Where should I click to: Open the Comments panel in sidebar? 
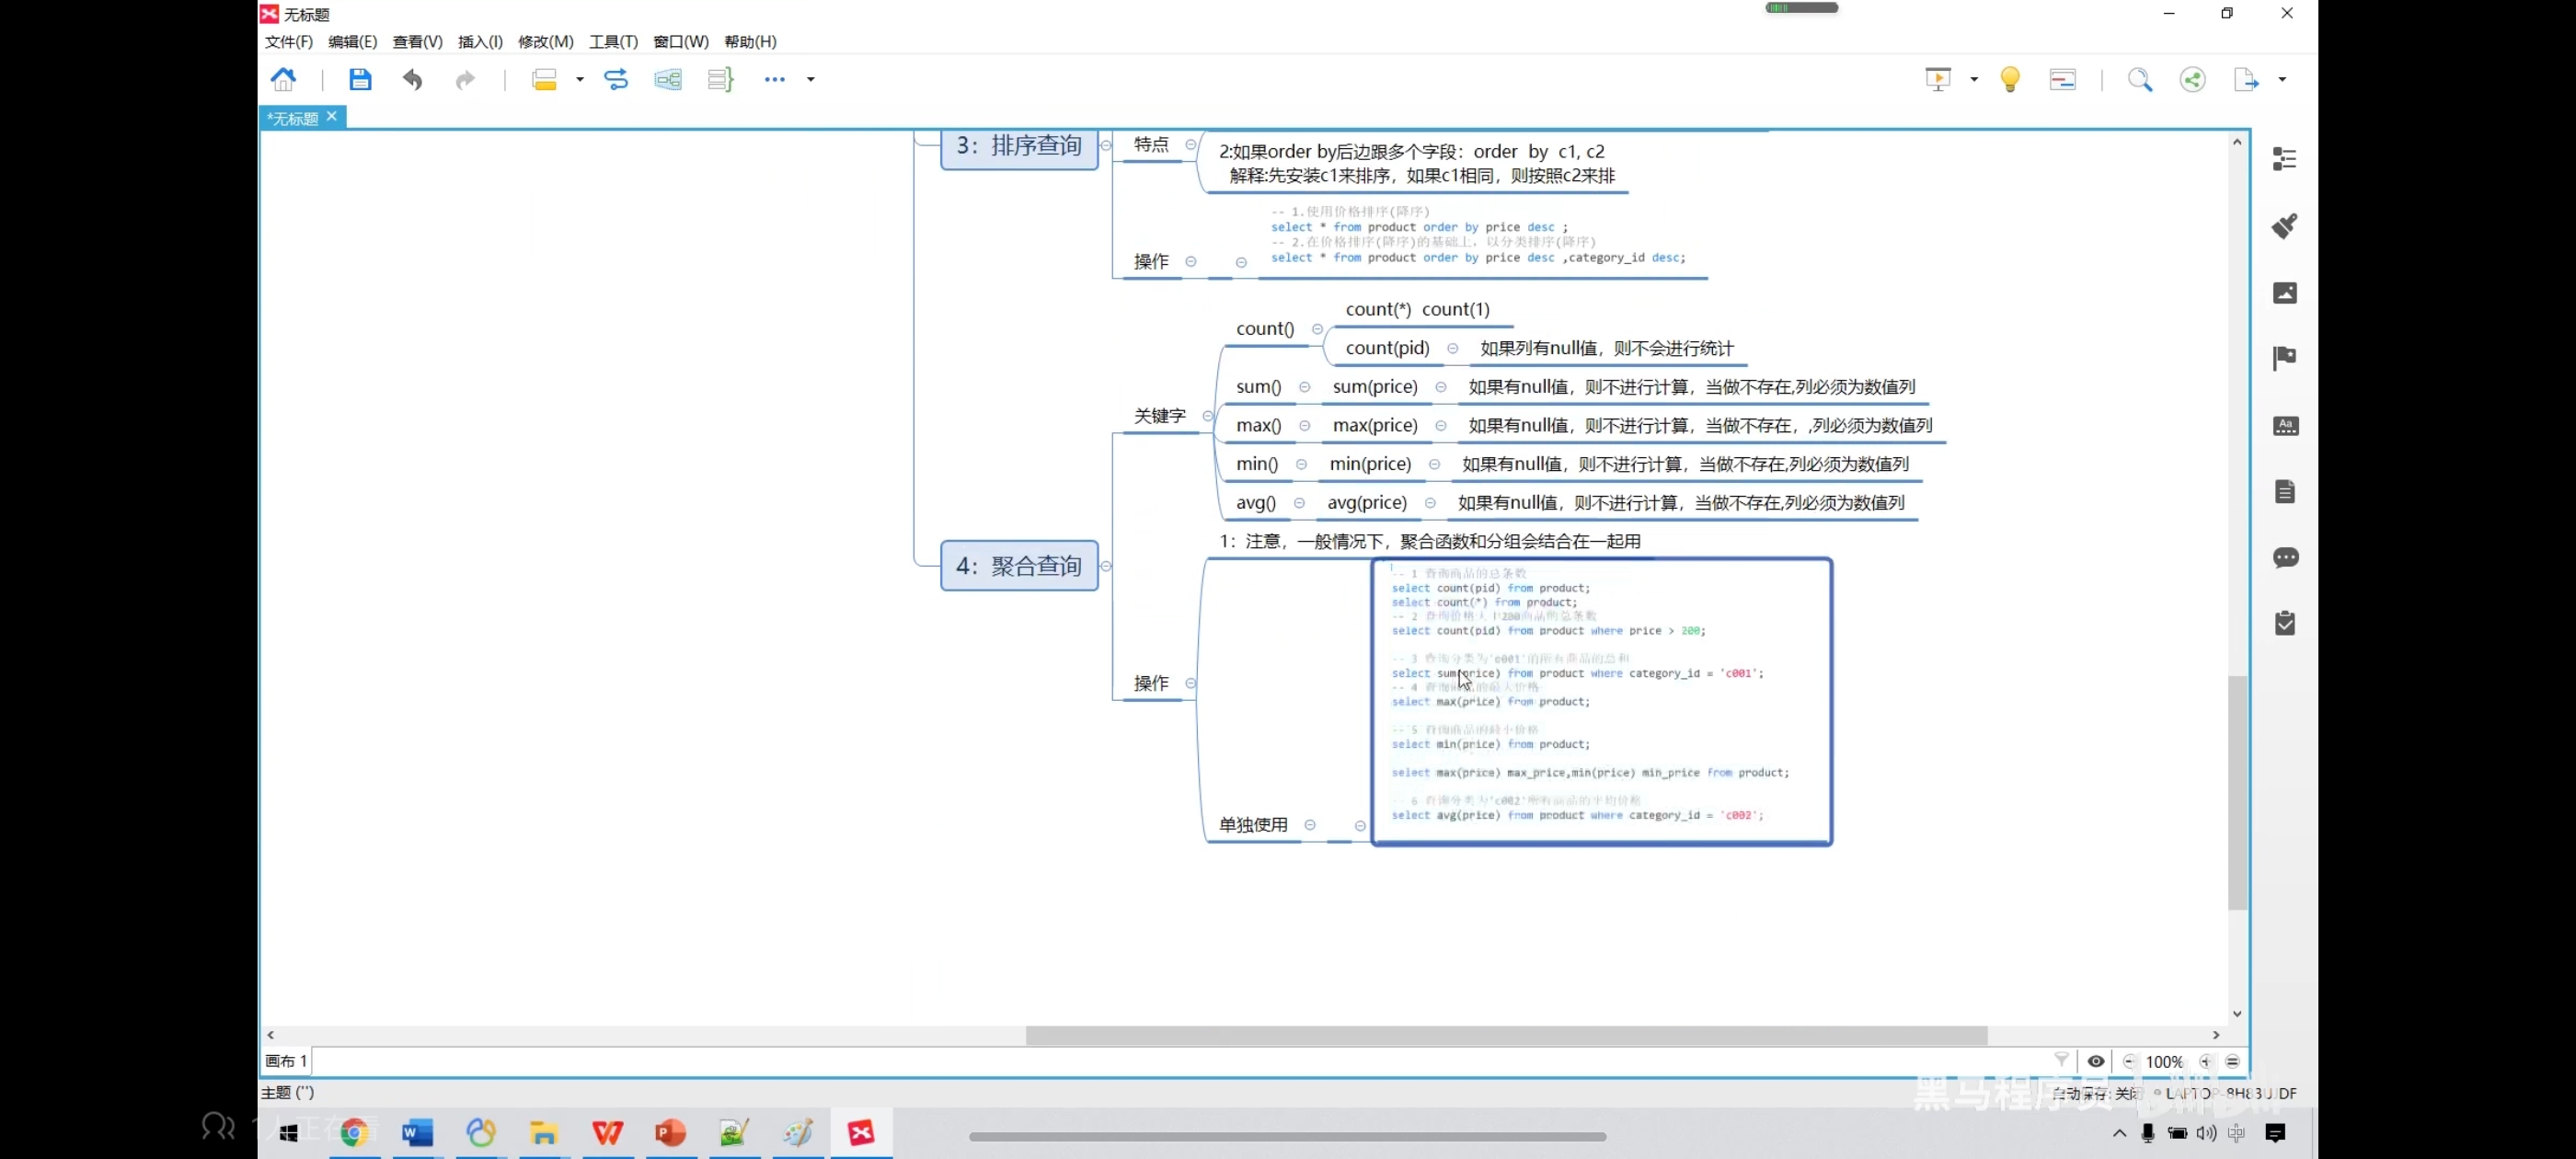tap(2284, 557)
